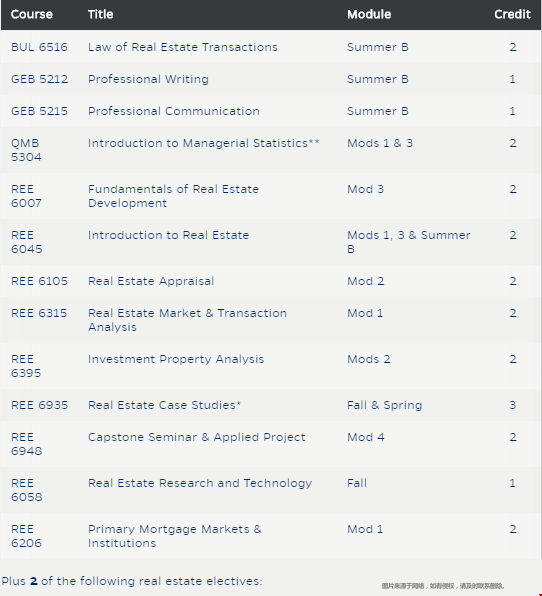The height and width of the screenshot is (596, 542).
Task: Click the Credit column header
Action: 512,14
